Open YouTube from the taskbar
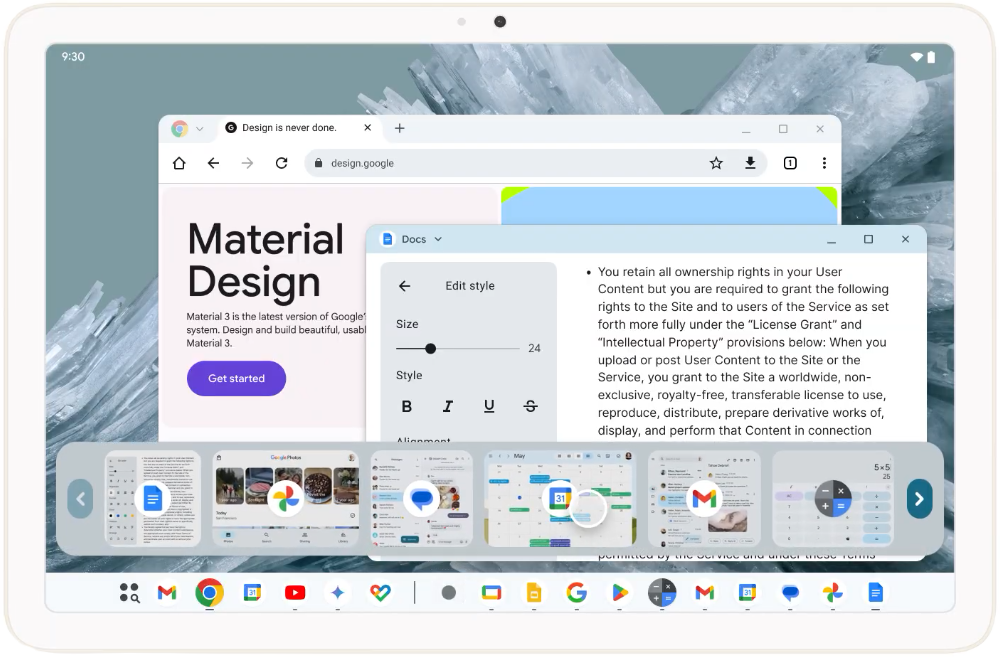 point(295,593)
